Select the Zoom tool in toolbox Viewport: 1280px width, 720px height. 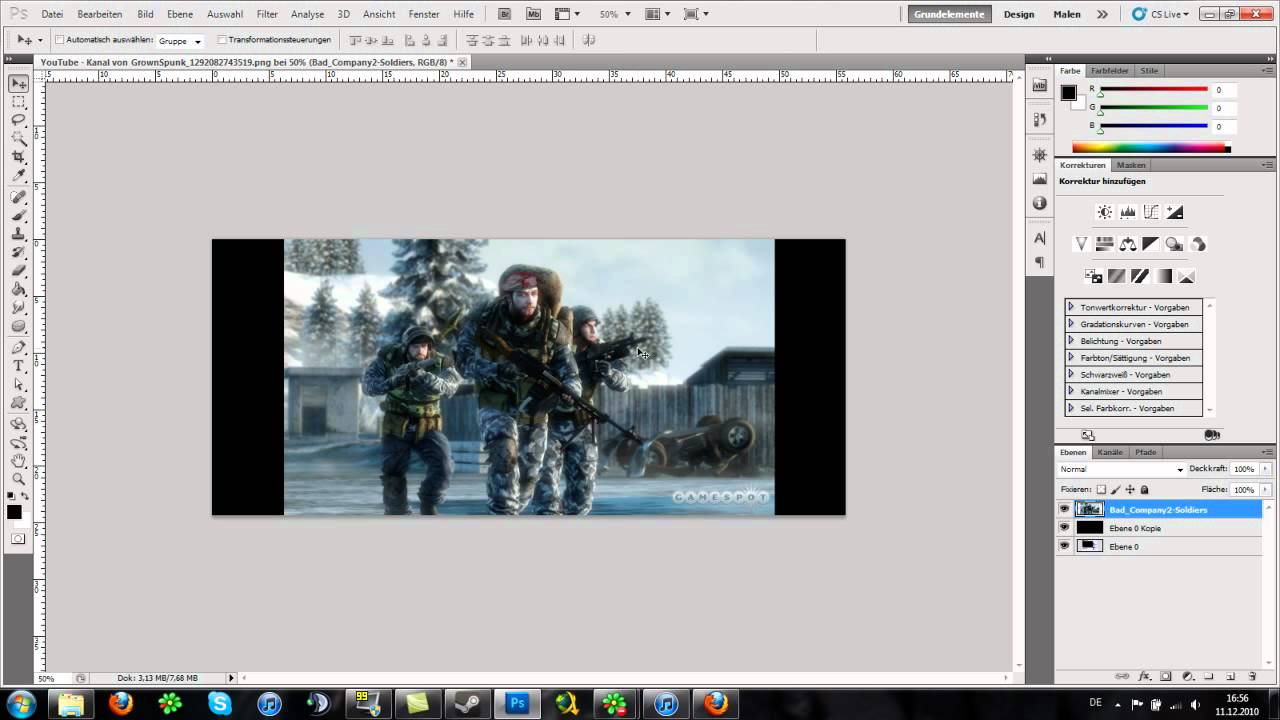[18, 478]
